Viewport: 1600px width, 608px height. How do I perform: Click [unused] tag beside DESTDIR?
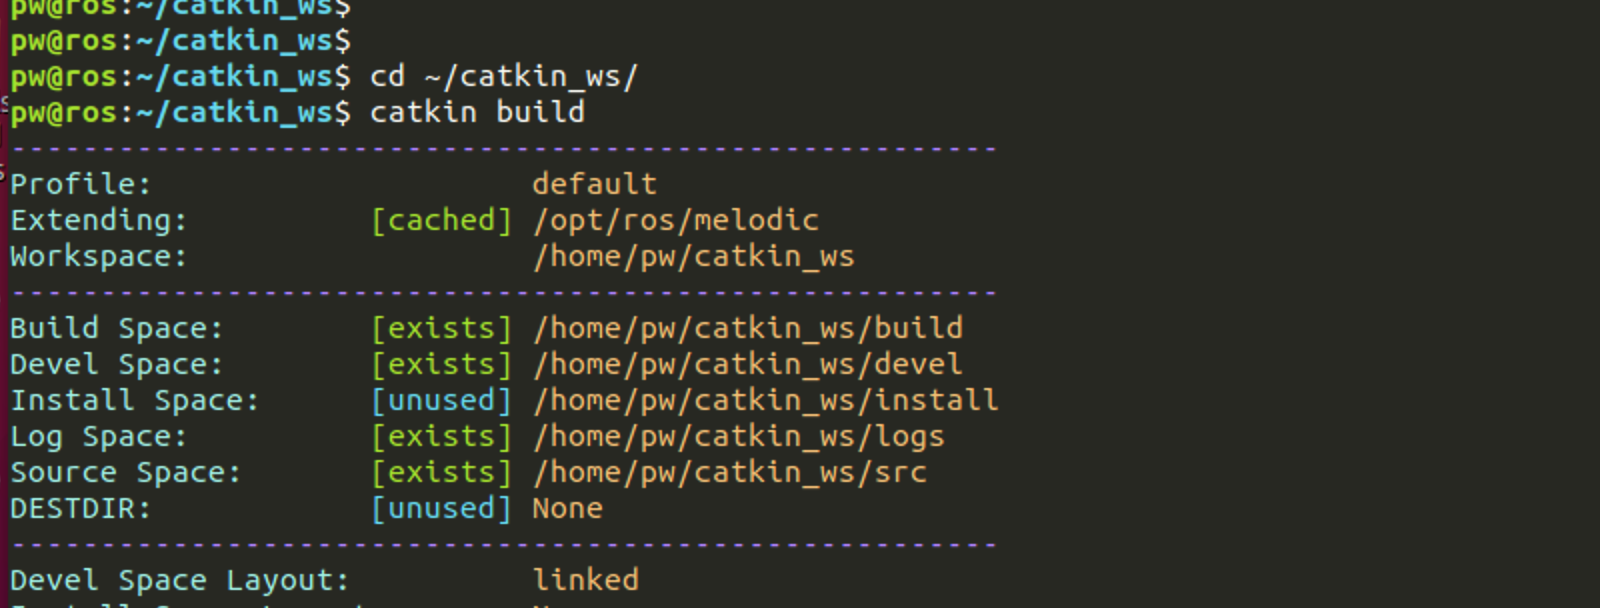click(x=441, y=508)
